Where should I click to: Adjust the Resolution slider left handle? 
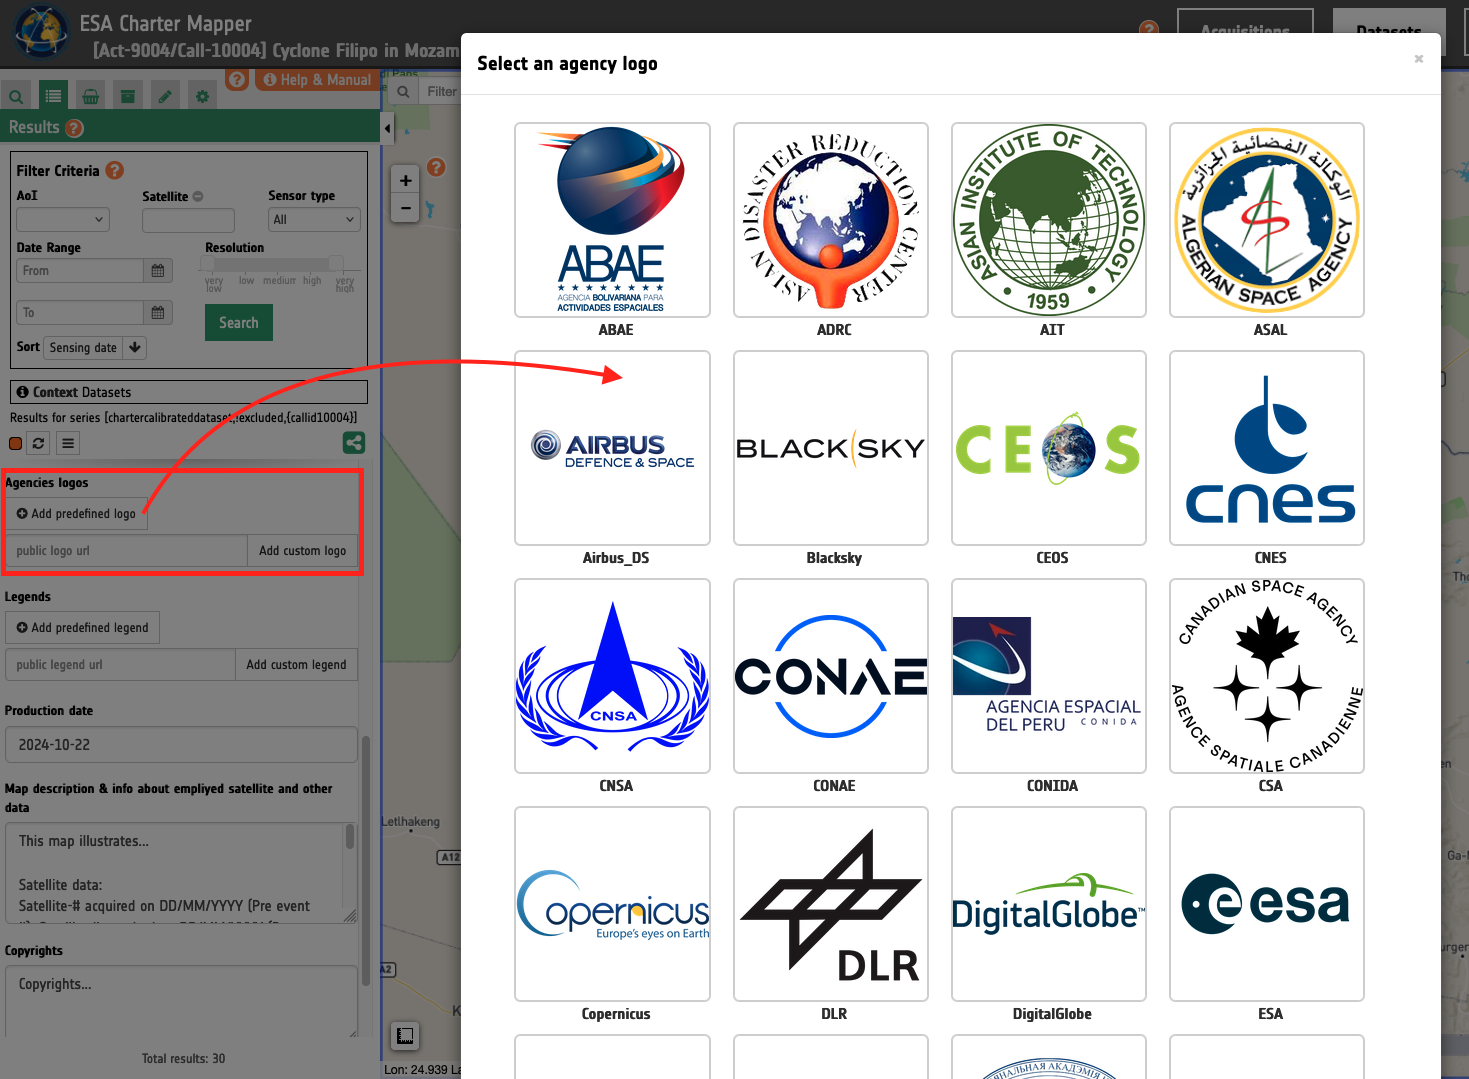pos(208,263)
